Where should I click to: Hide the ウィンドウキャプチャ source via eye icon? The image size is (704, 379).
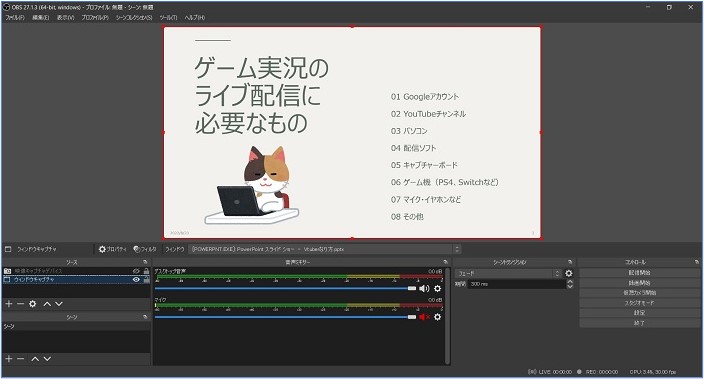[136, 279]
